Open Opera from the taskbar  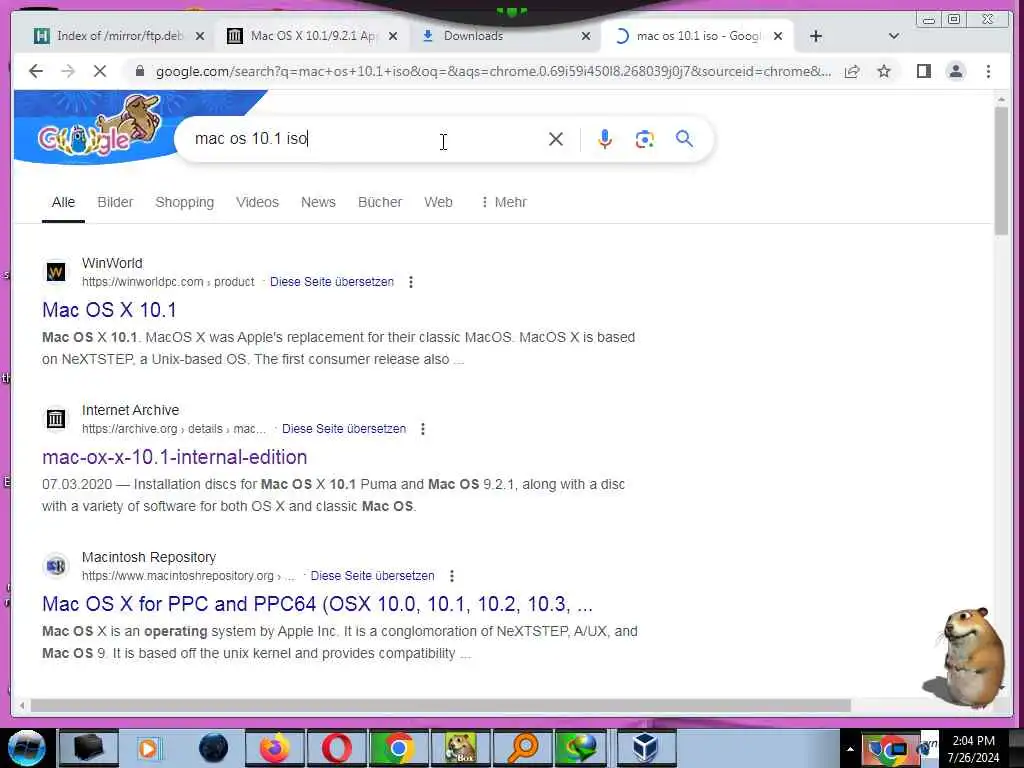click(x=336, y=748)
